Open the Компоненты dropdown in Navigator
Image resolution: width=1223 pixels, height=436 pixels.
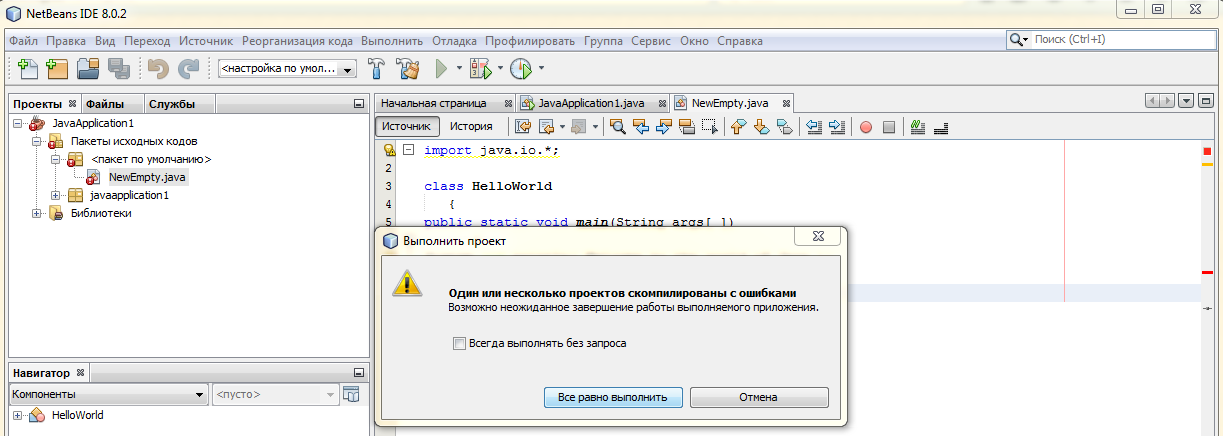108,395
